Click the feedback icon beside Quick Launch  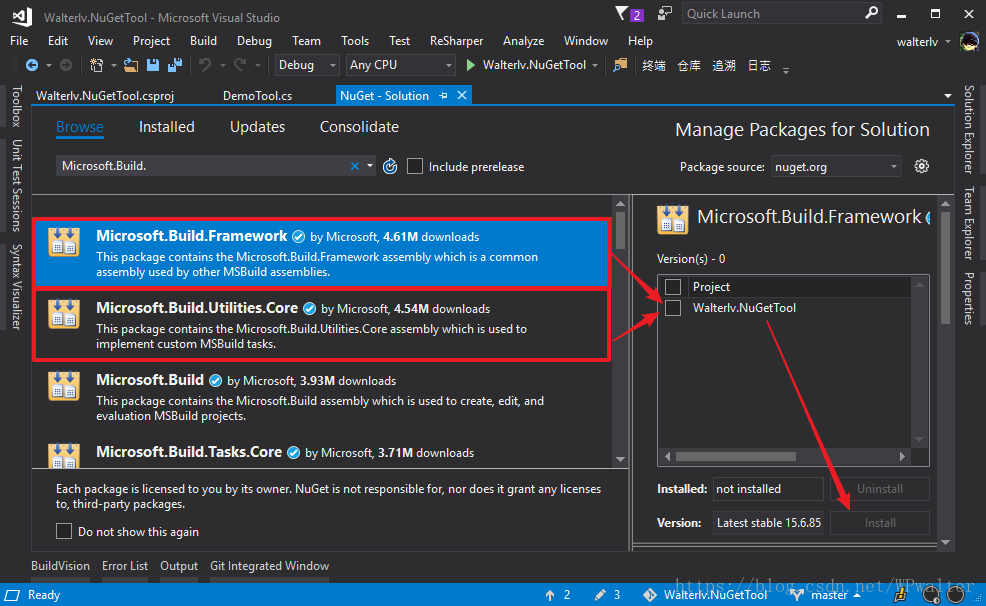click(x=665, y=13)
